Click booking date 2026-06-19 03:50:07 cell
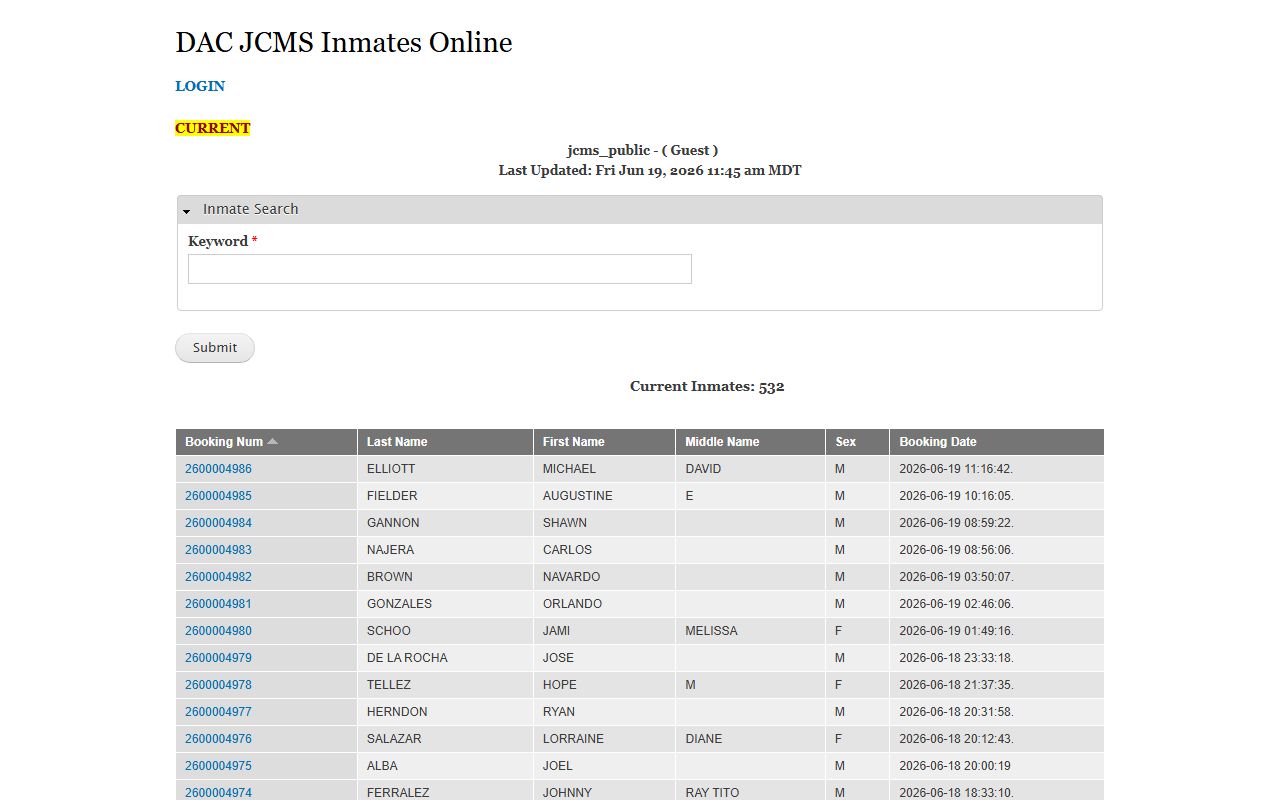Screen dimensions: 1280x800 click(x=997, y=577)
